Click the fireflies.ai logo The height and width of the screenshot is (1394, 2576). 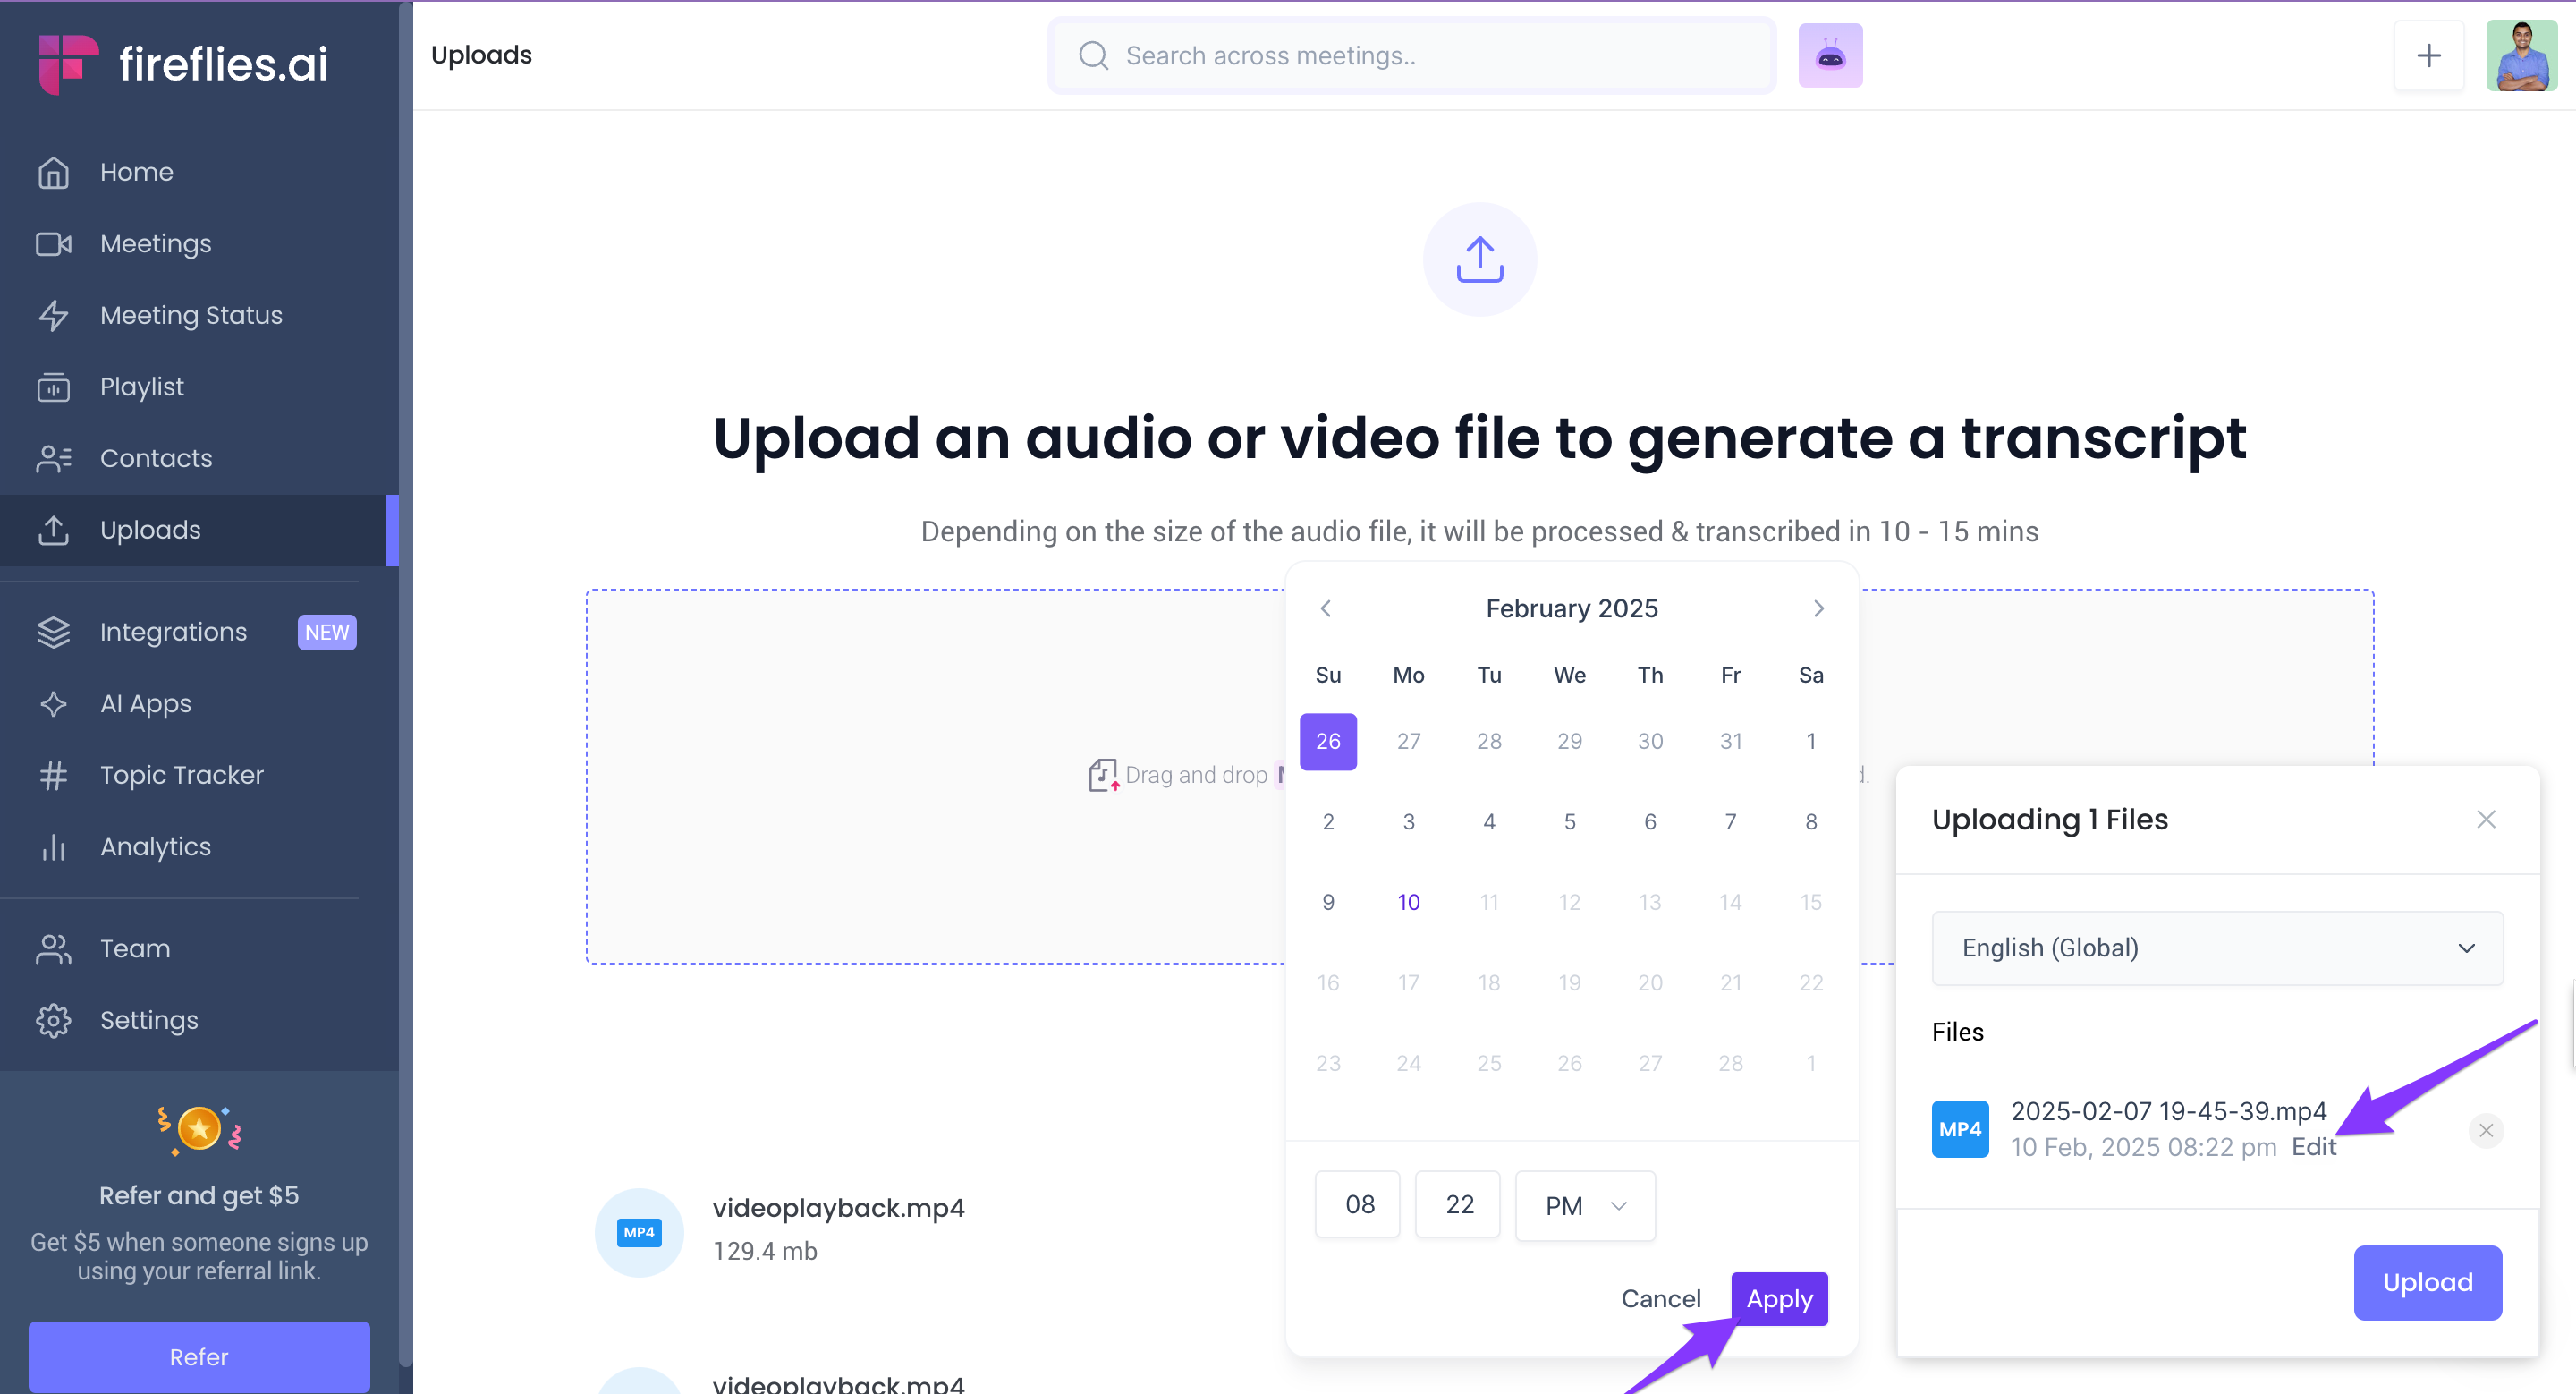pos(183,63)
